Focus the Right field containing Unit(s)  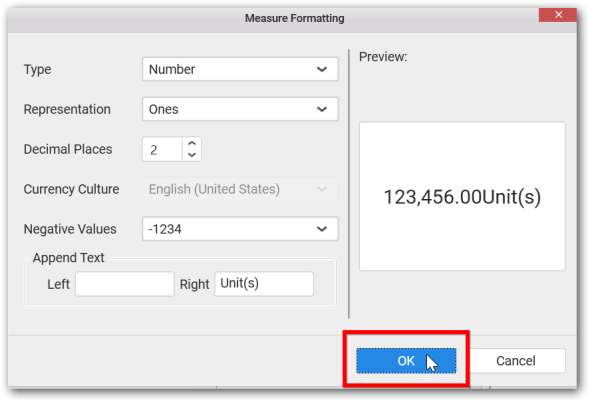pyautogui.click(x=264, y=284)
